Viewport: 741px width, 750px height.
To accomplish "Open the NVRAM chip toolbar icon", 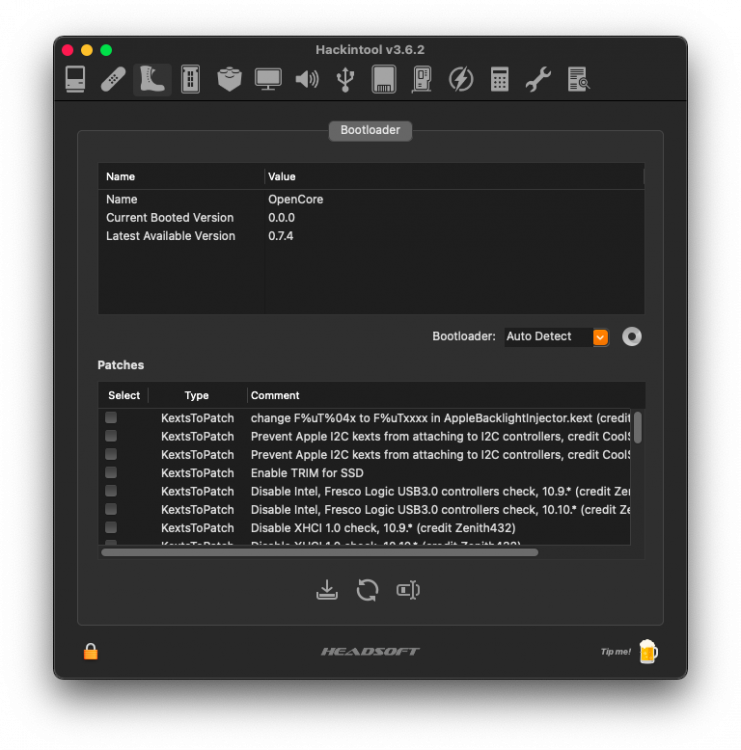I will [x=190, y=79].
